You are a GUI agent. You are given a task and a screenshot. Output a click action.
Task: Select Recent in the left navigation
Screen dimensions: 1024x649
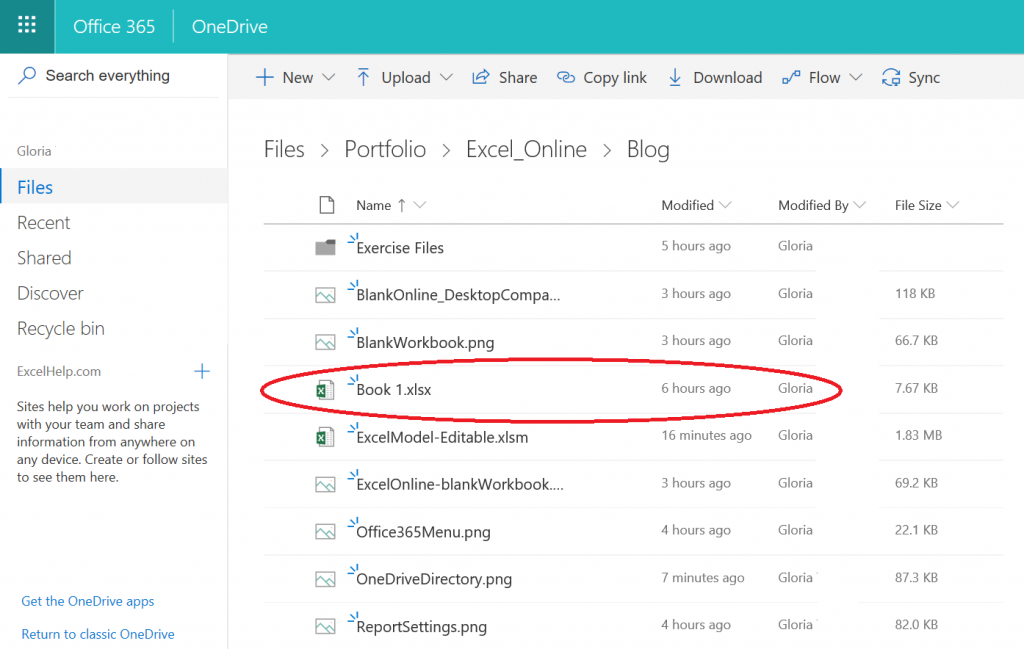point(44,223)
